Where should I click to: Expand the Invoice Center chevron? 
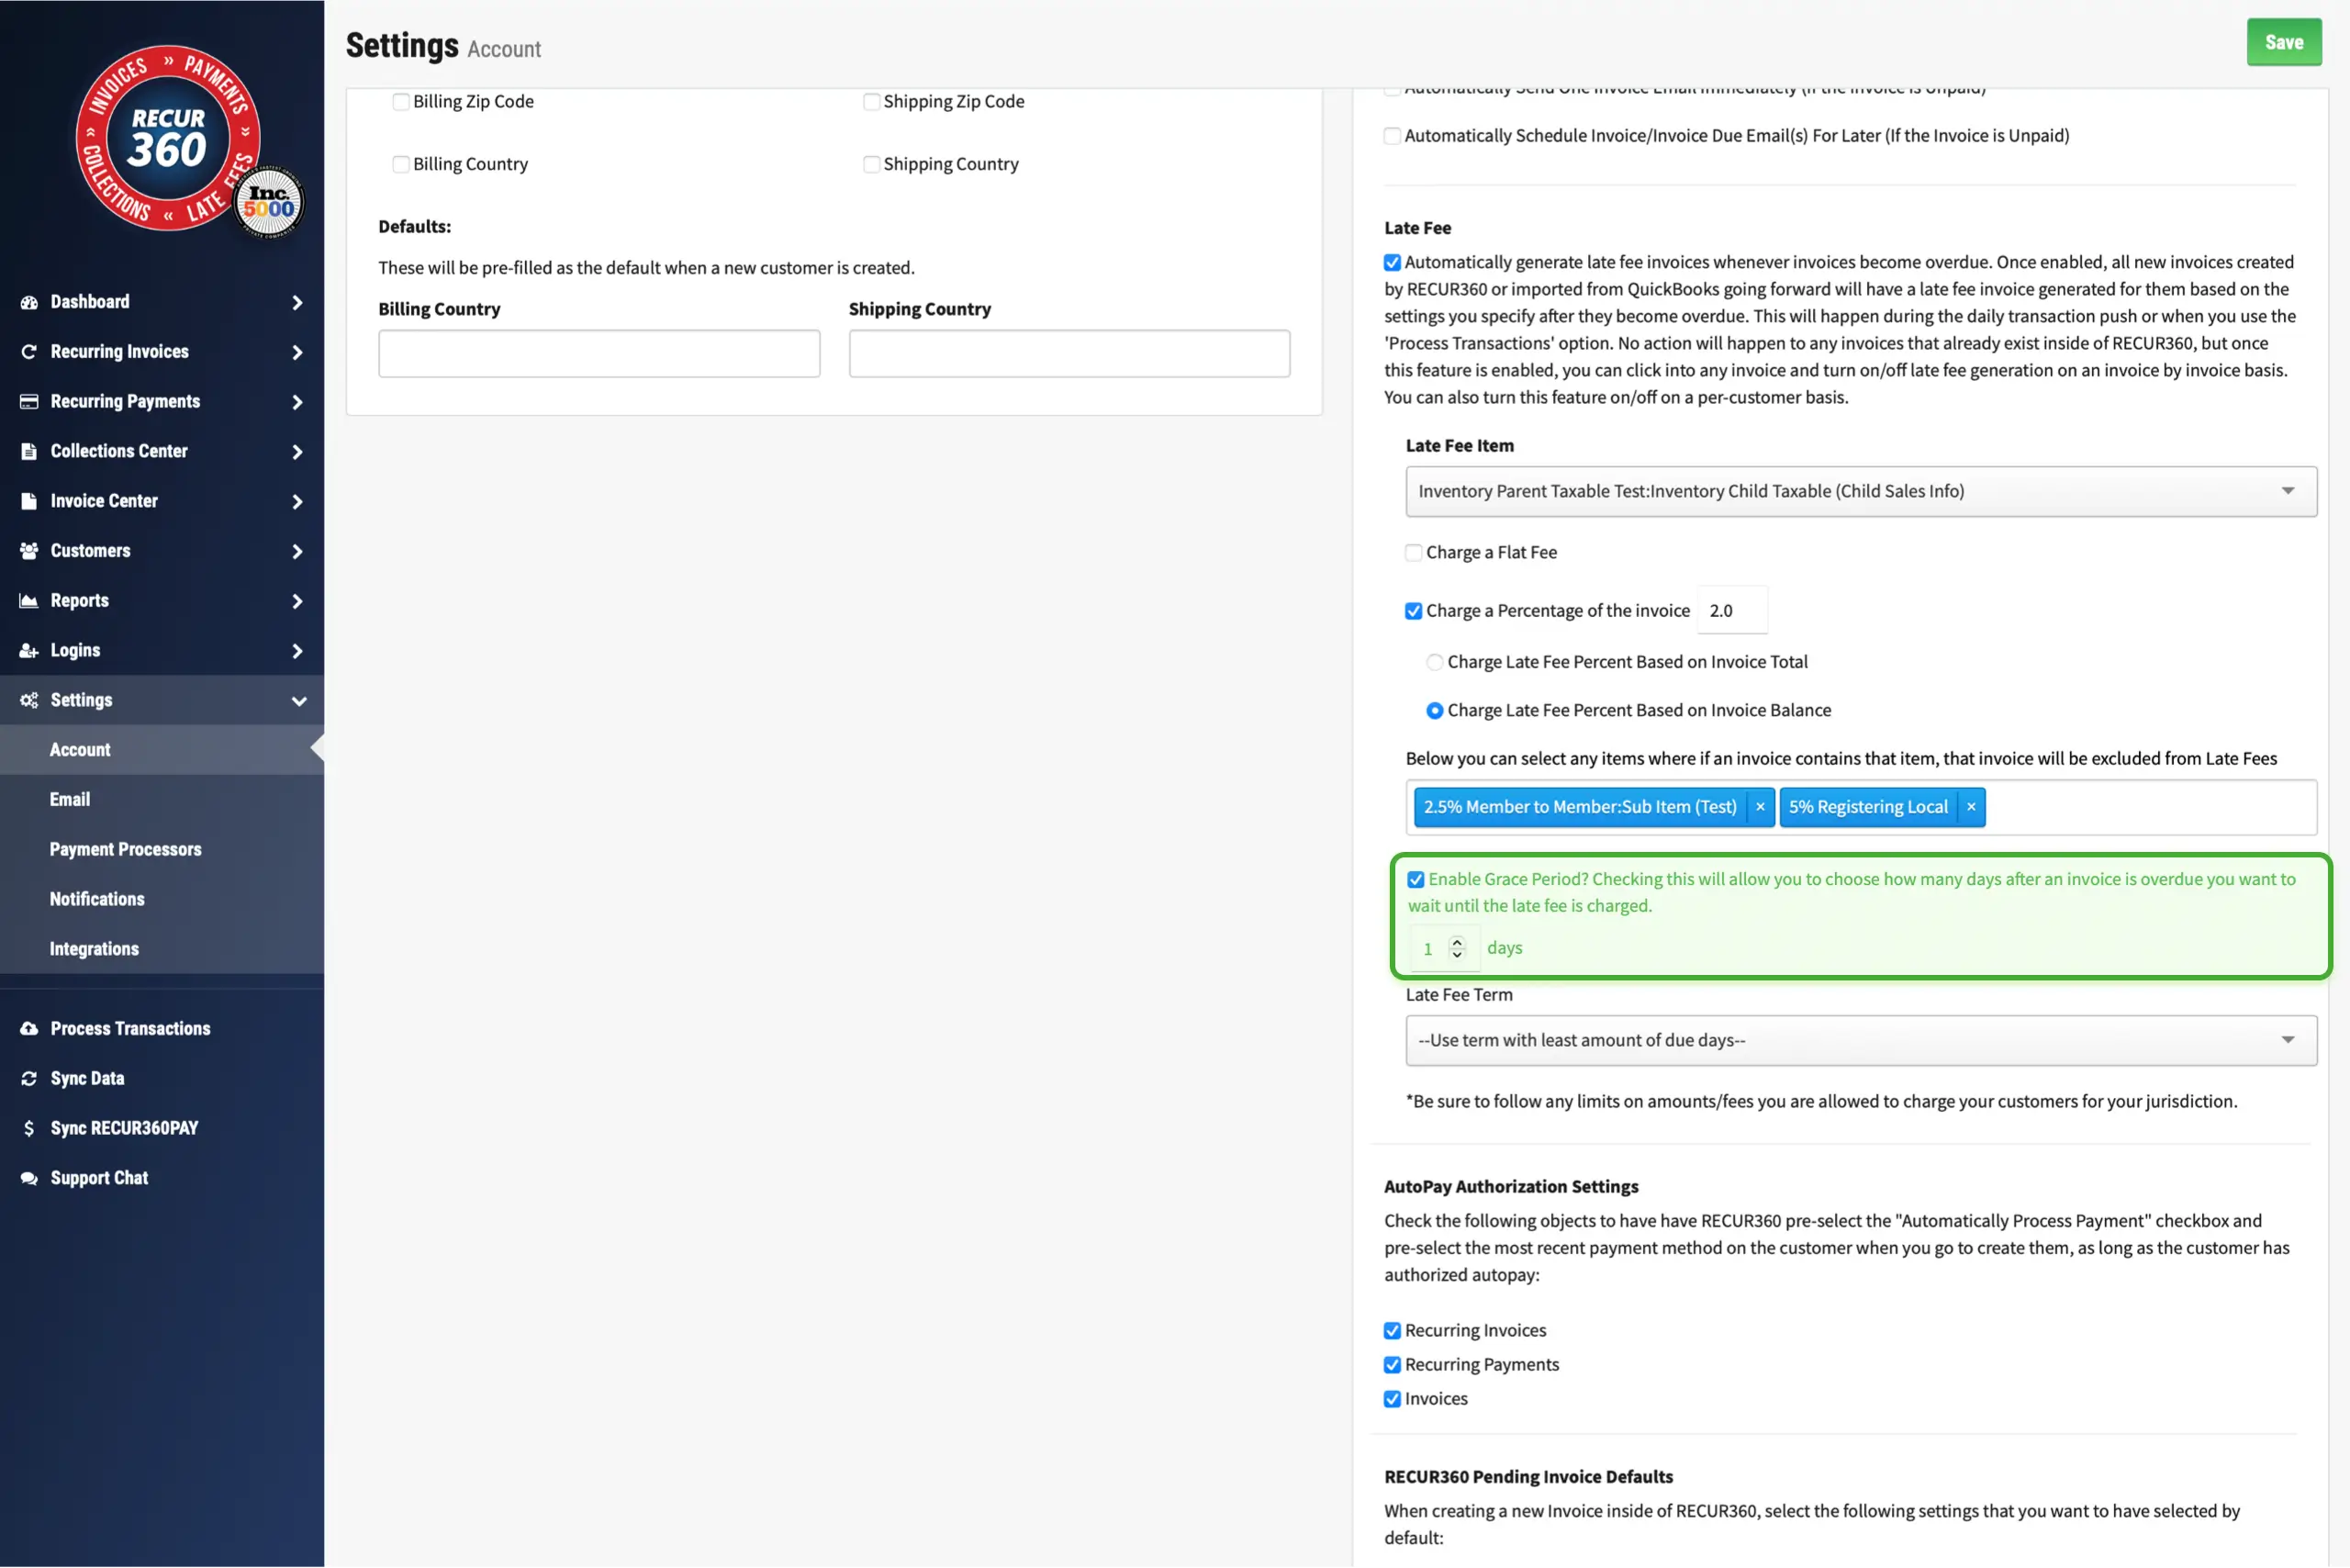pyautogui.click(x=297, y=502)
